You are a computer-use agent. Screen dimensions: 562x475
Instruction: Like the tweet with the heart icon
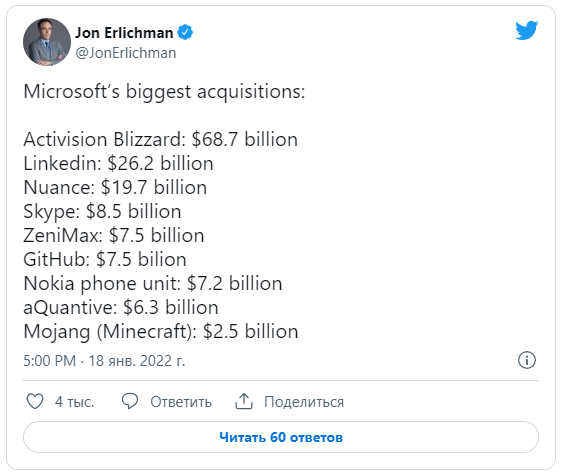(35, 402)
